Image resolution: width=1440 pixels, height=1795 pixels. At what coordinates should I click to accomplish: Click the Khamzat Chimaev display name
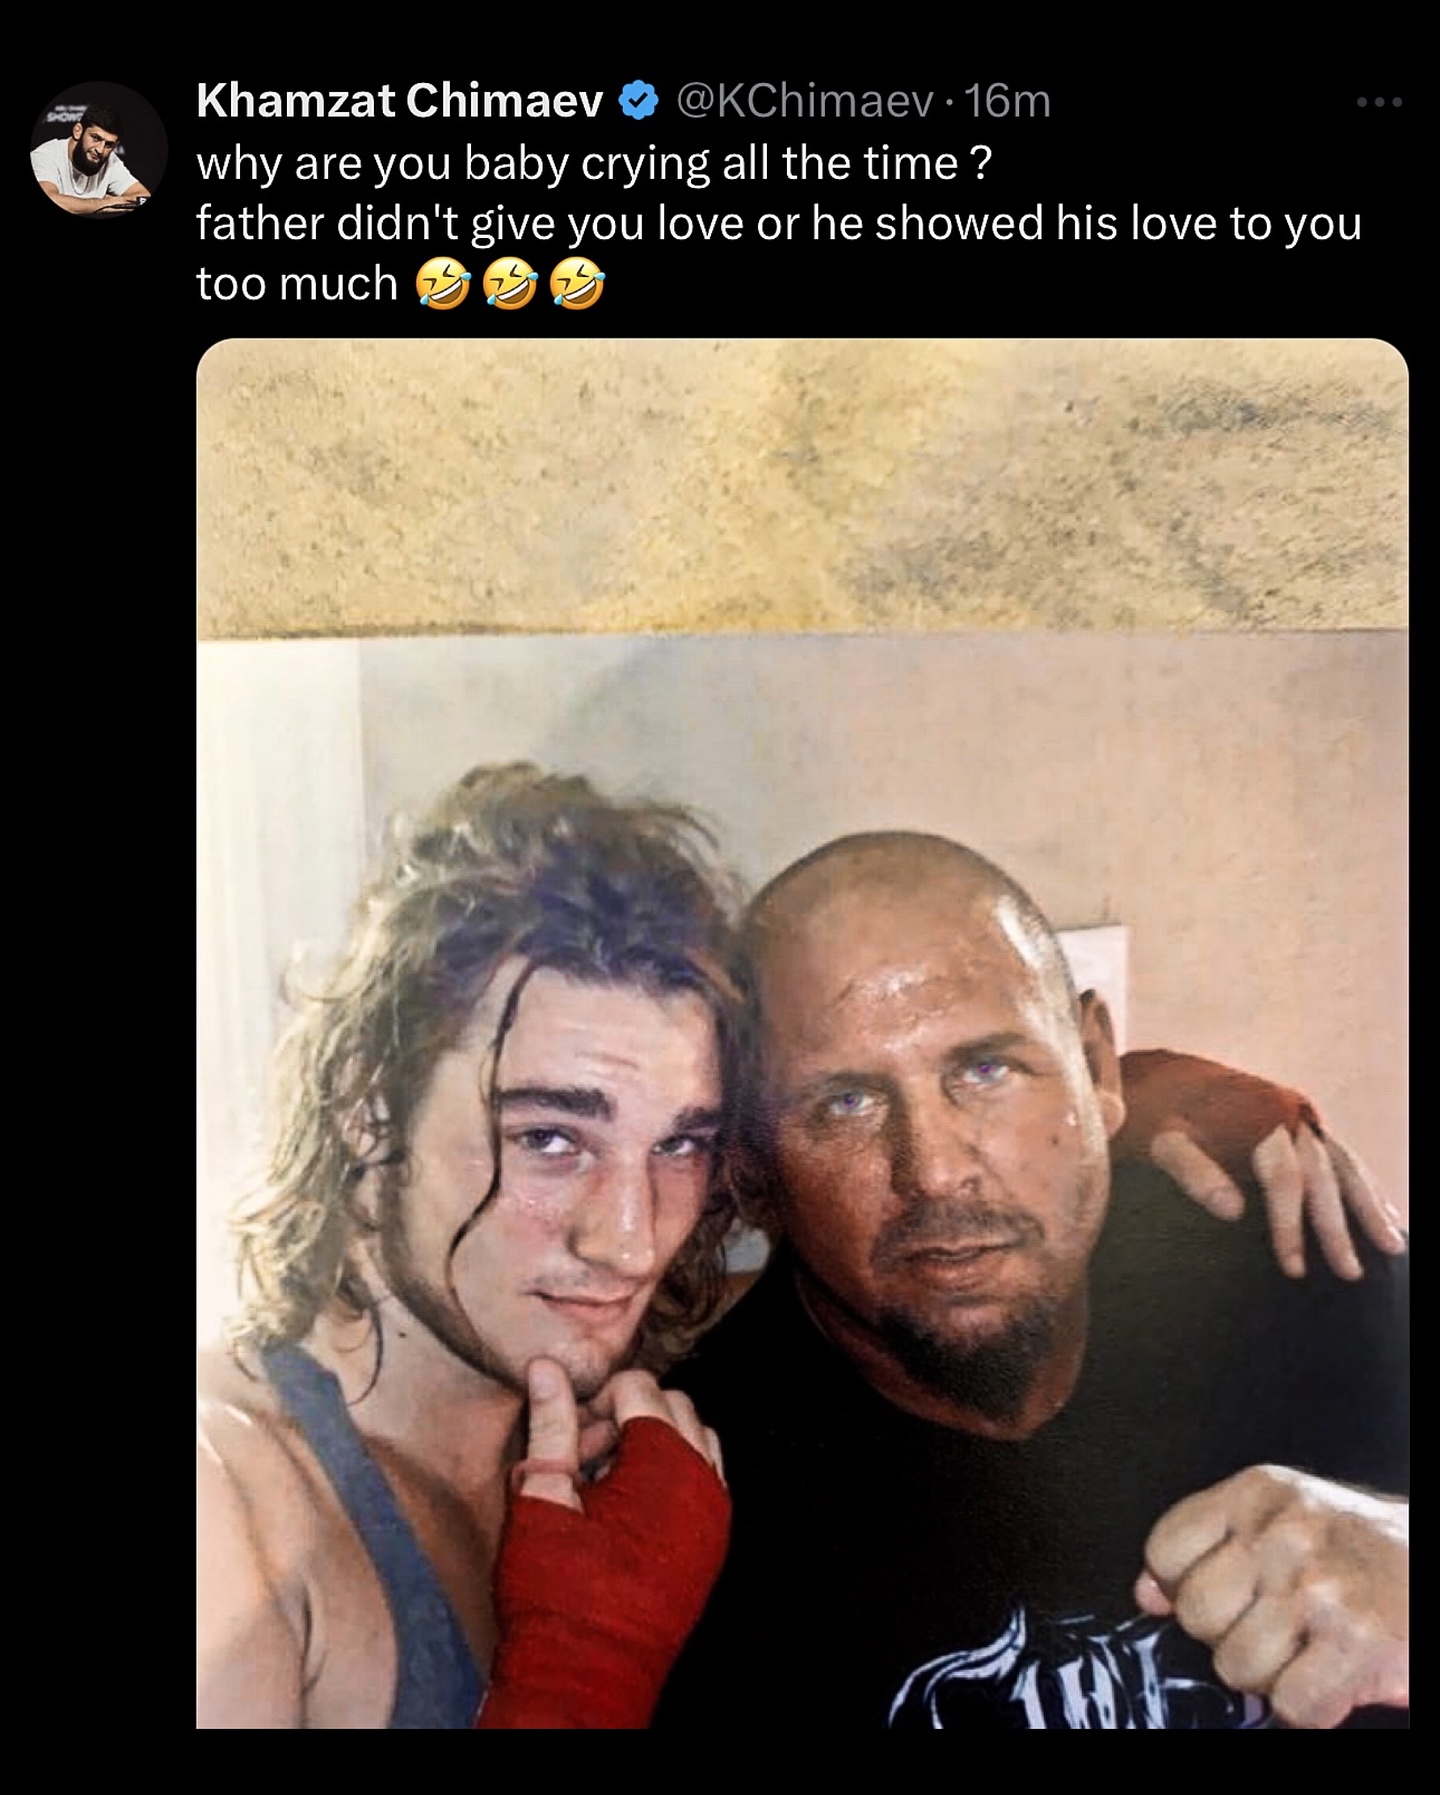(400, 101)
